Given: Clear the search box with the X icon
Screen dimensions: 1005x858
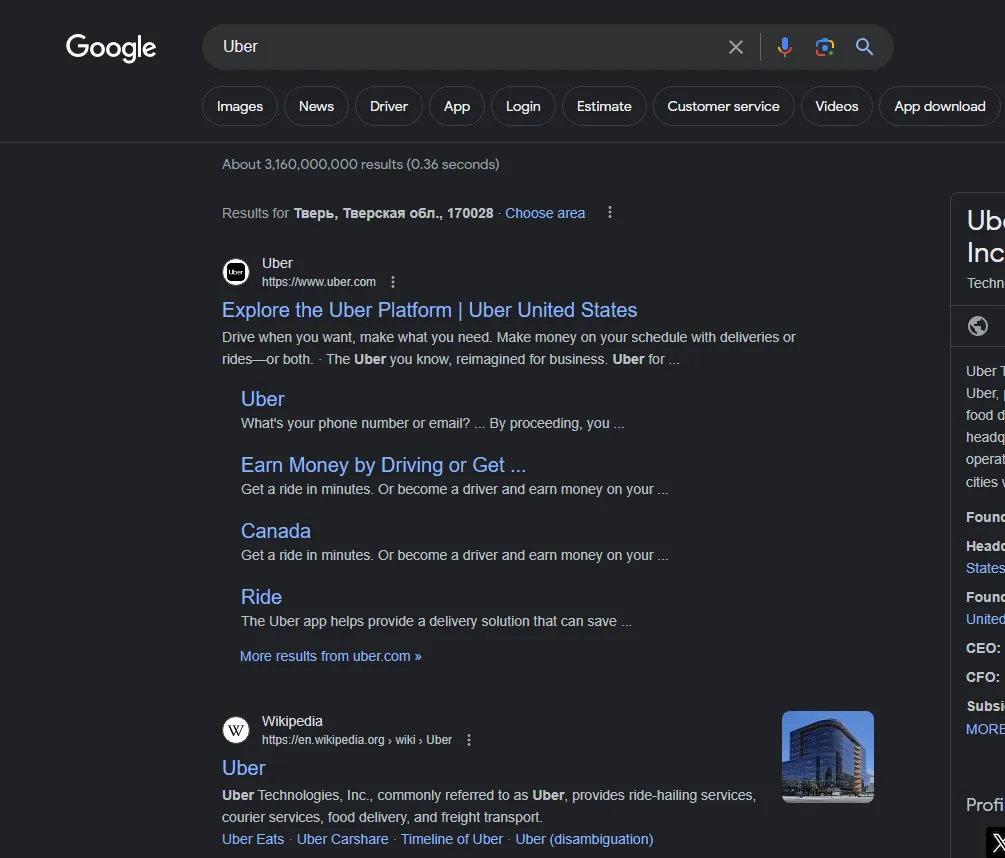Looking at the screenshot, I should coord(735,47).
